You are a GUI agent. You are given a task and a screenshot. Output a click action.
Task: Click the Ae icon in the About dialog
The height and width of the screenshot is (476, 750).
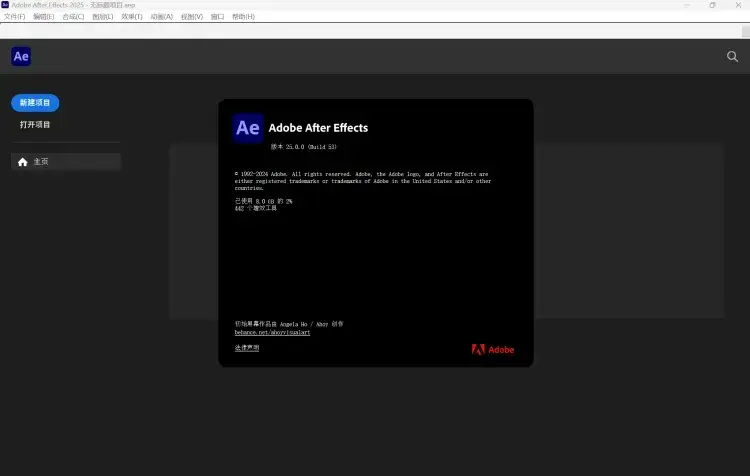click(247, 128)
